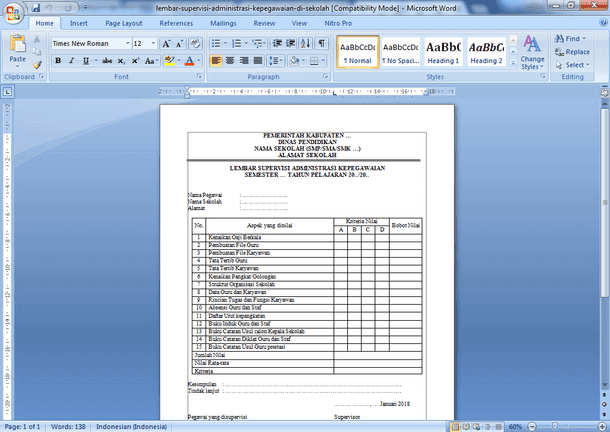Switch to Print Layout view in status bar
The image size is (610, 432).
pos(455,427)
